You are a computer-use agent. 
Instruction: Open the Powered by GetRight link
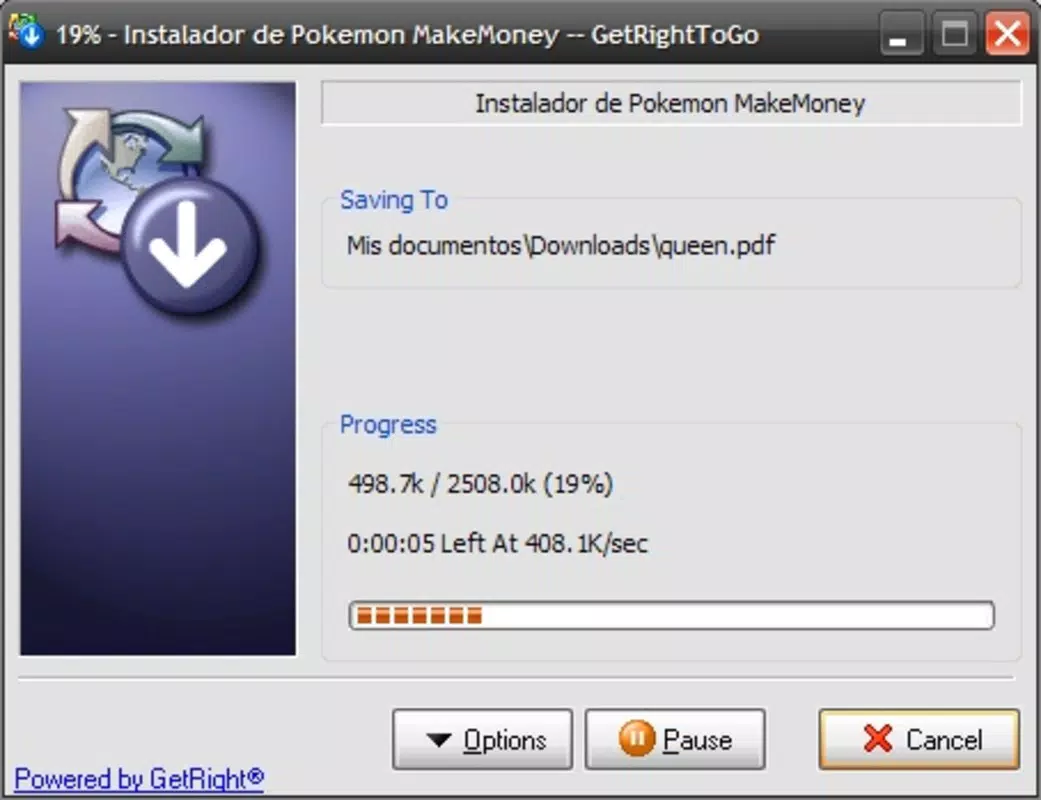[139, 779]
